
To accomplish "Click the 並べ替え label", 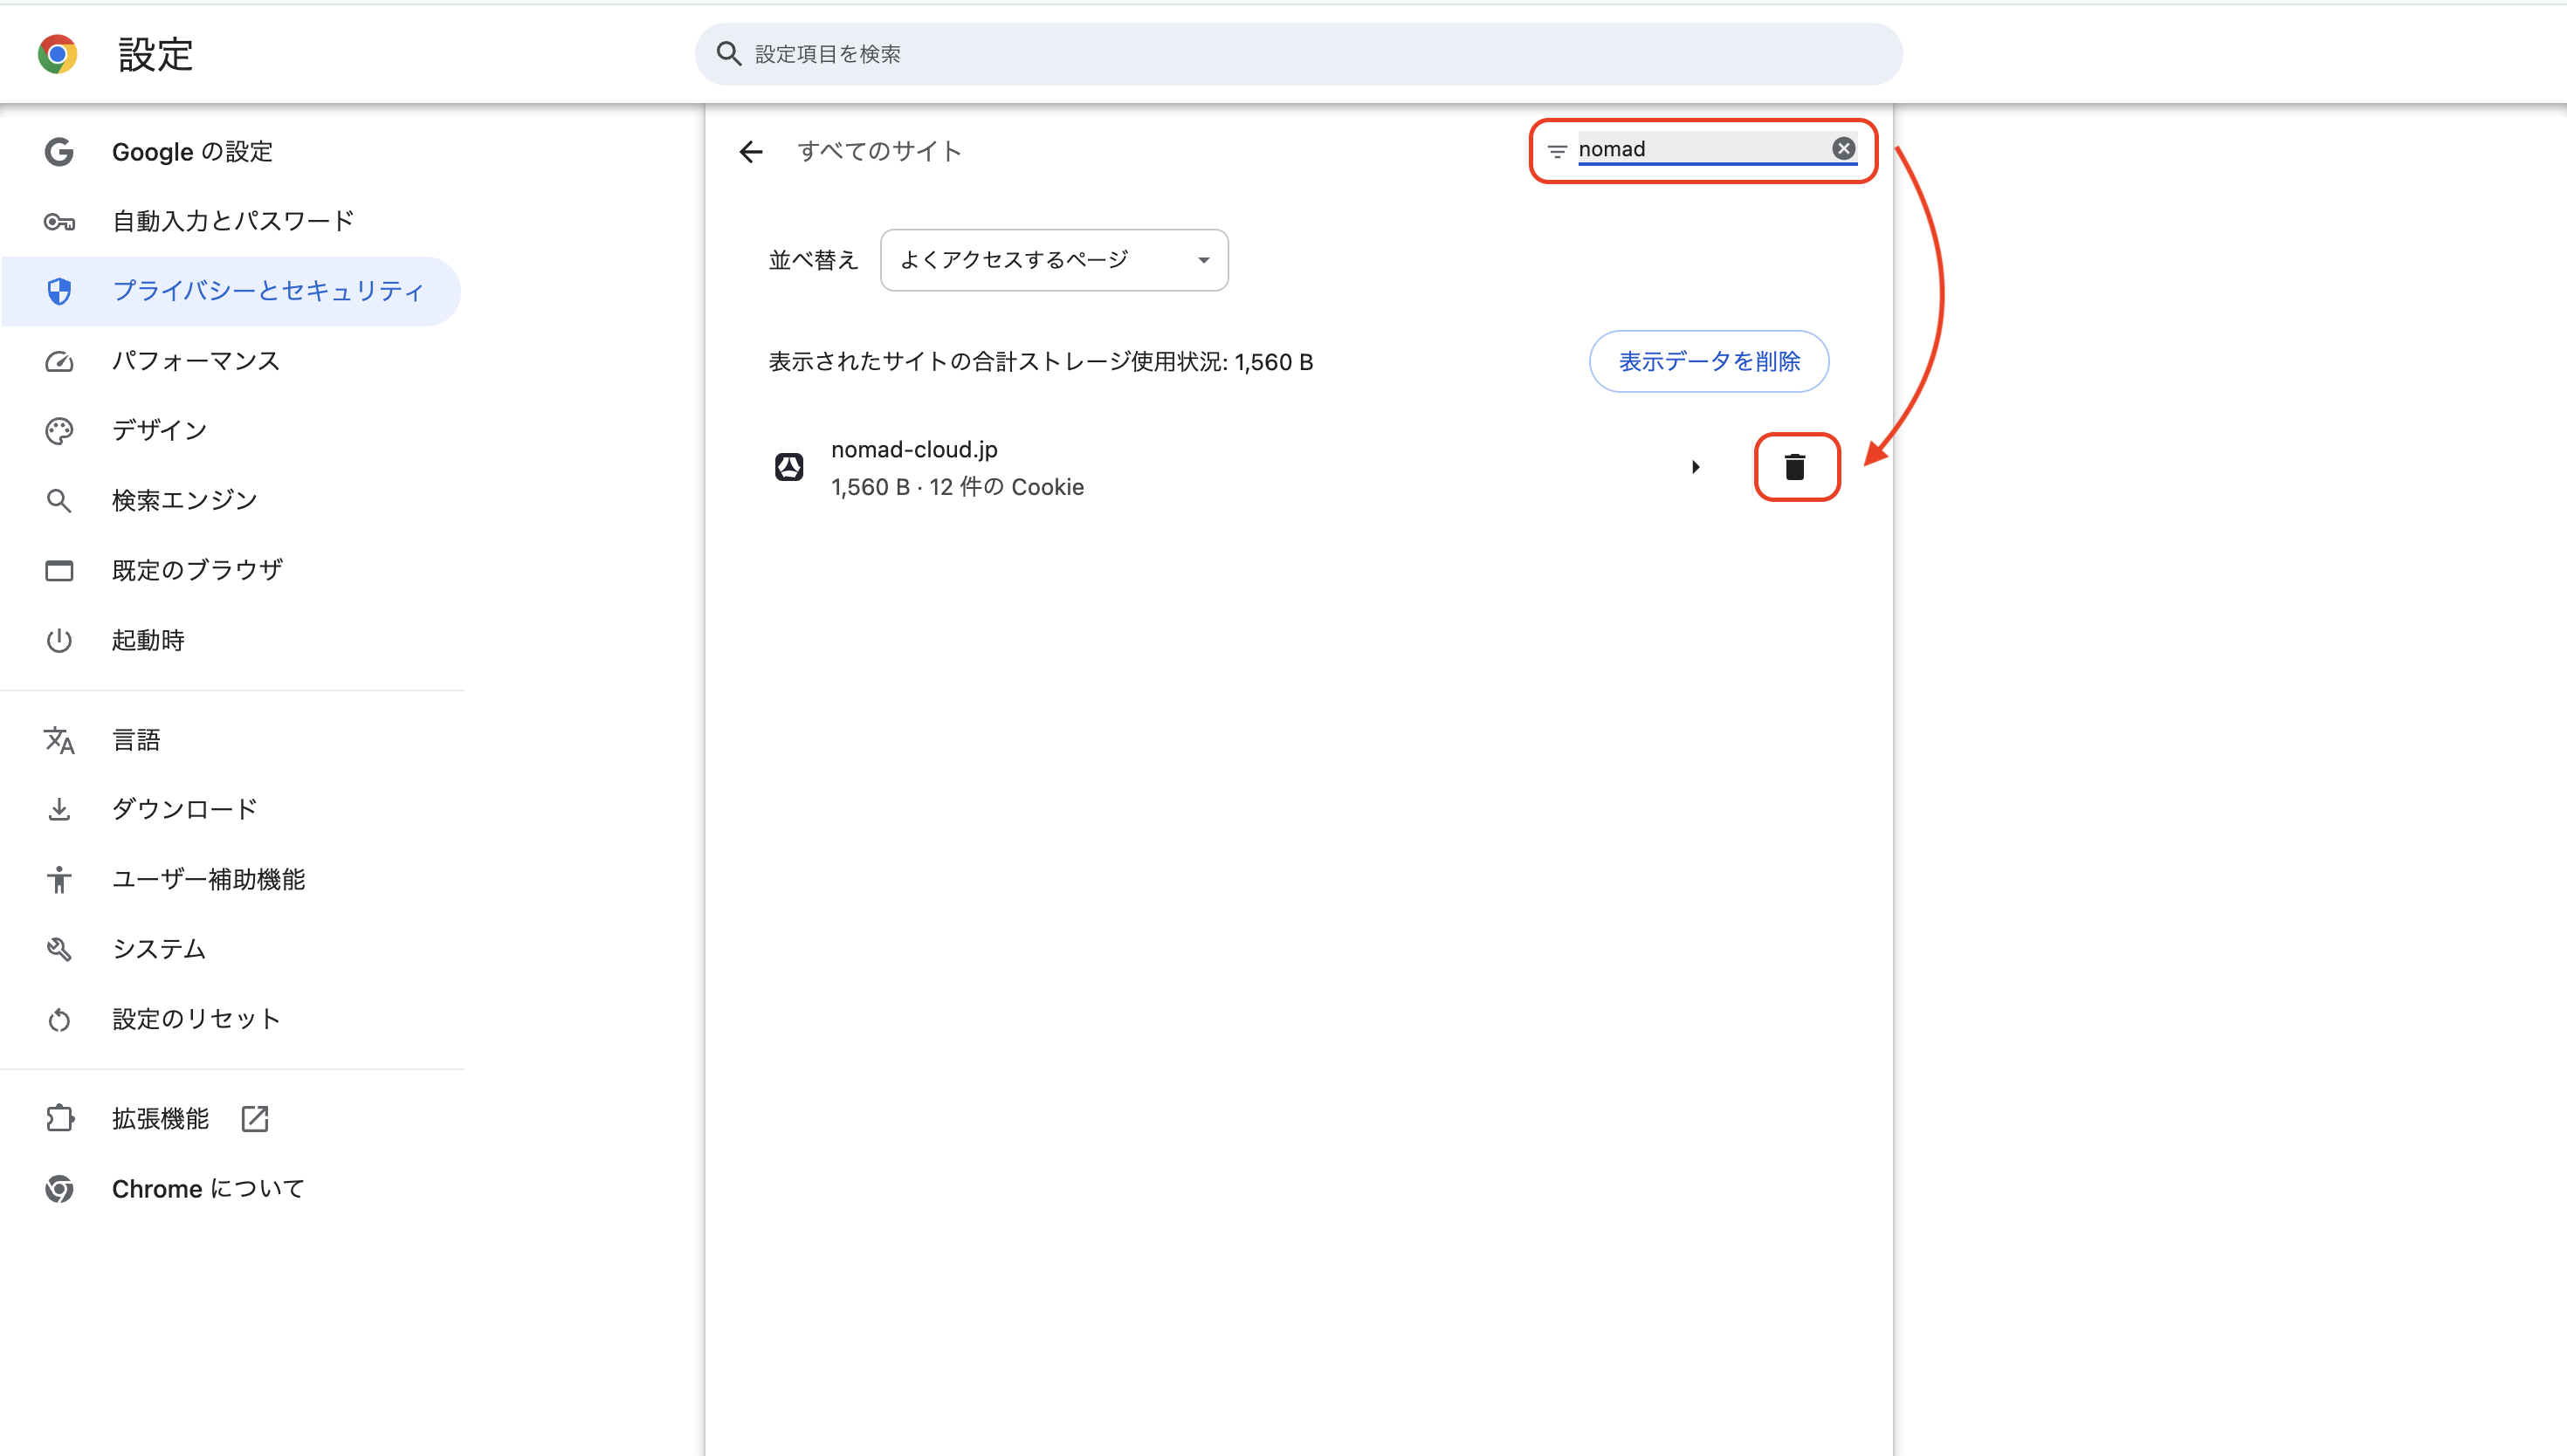I will 814,260.
